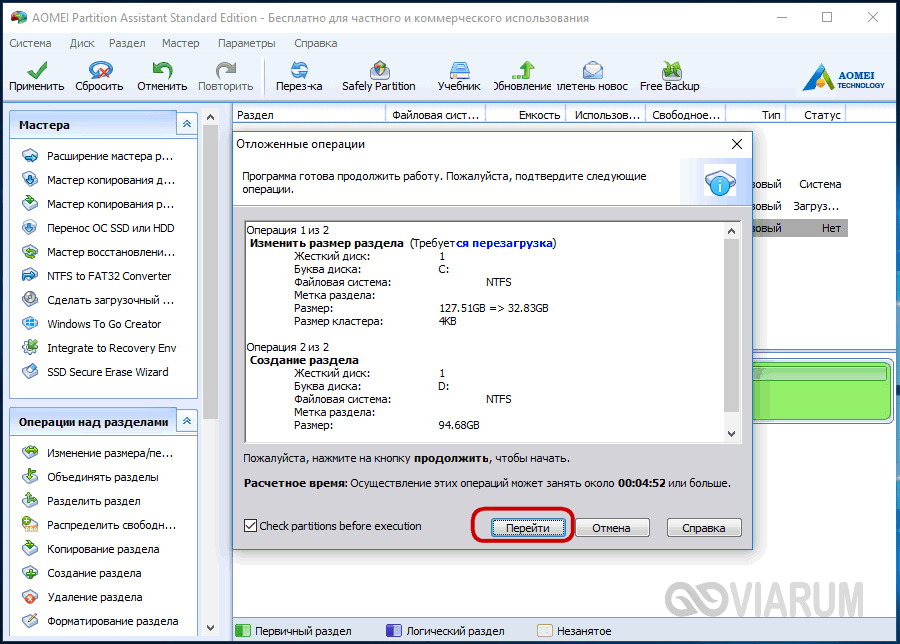Click the Применить (Apply) toolbar icon
900x644 pixels.
tap(36, 71)
